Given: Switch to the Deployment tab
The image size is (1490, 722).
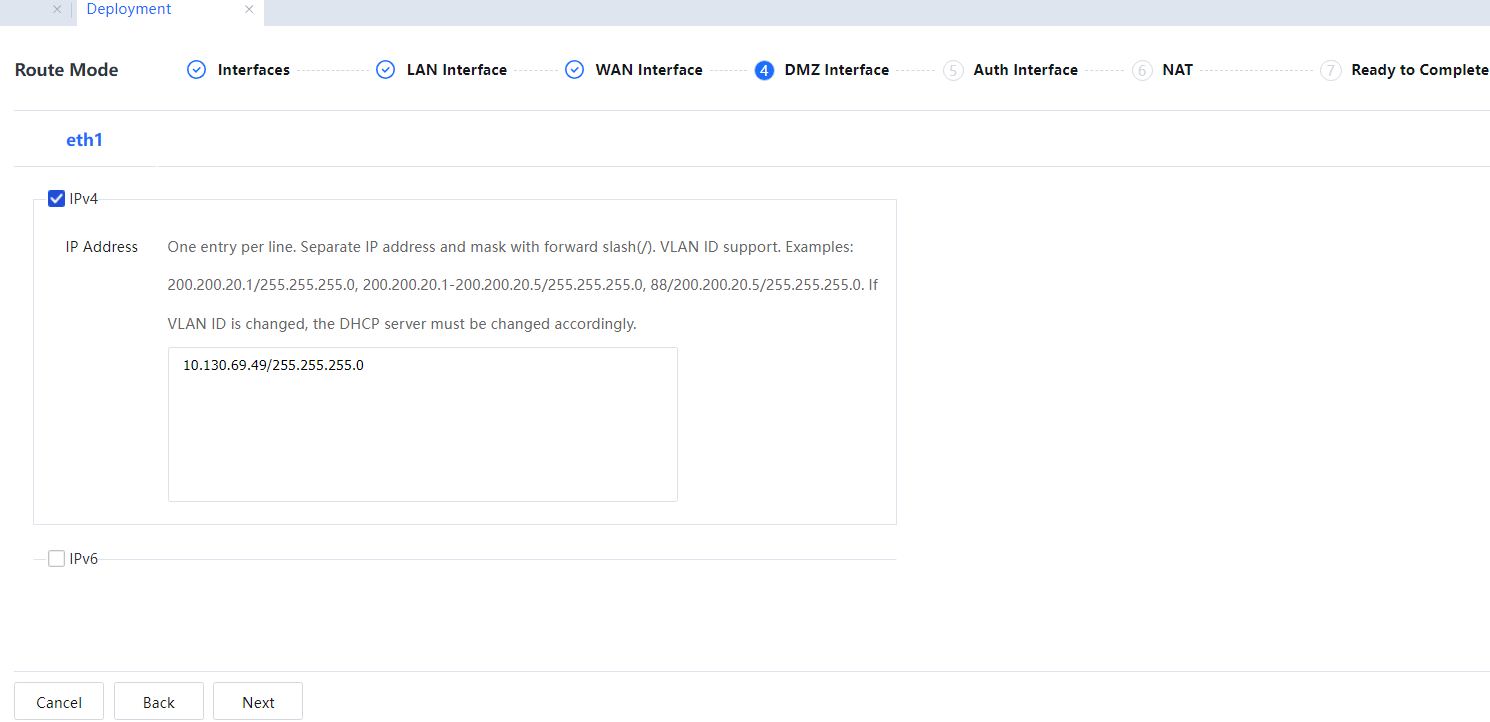Looking at the screenshot, I should pos(129,9).
